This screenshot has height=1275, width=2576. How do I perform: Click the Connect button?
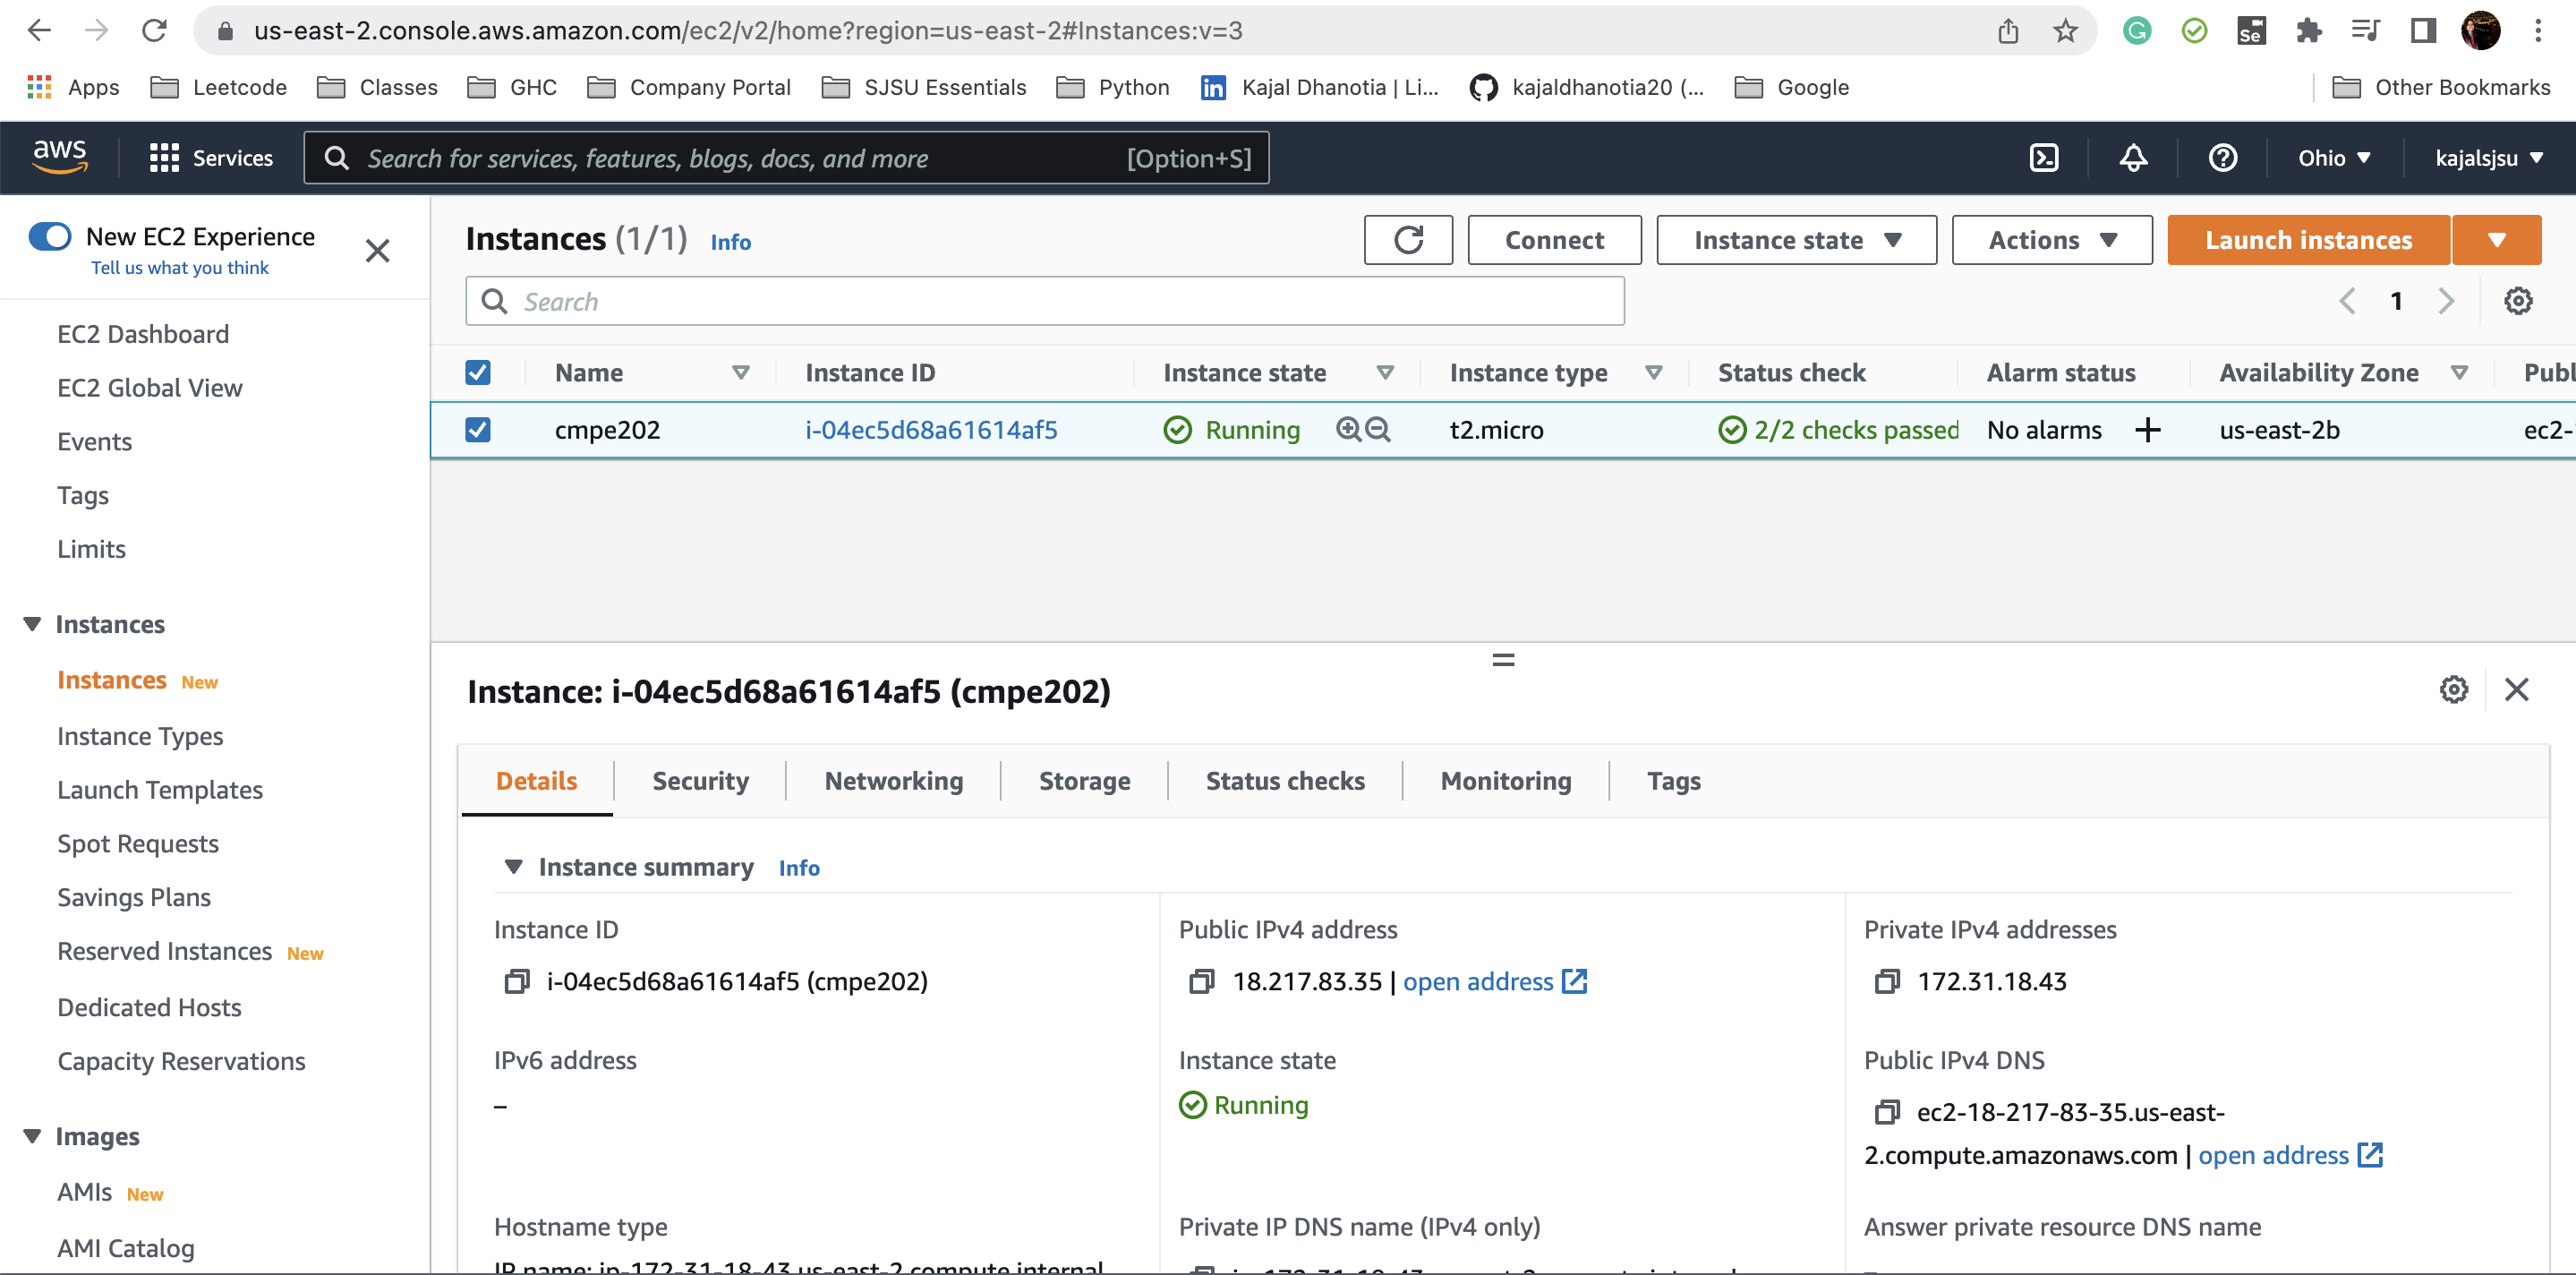1554,240
